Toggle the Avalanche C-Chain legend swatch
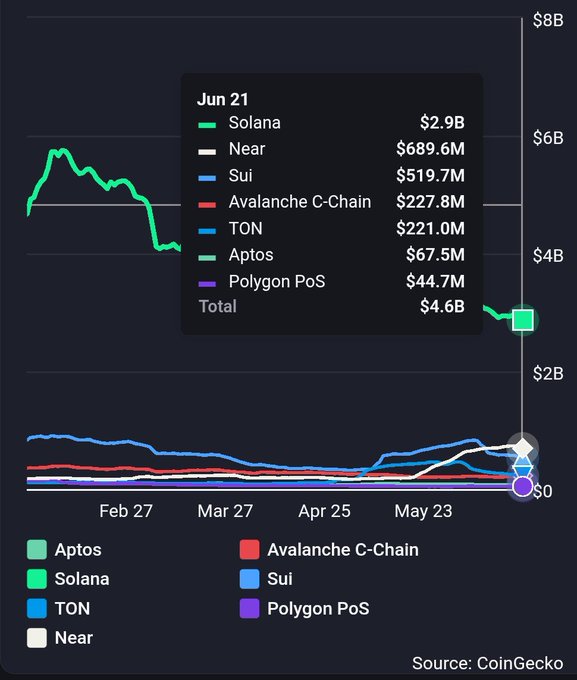 point(249,549)
